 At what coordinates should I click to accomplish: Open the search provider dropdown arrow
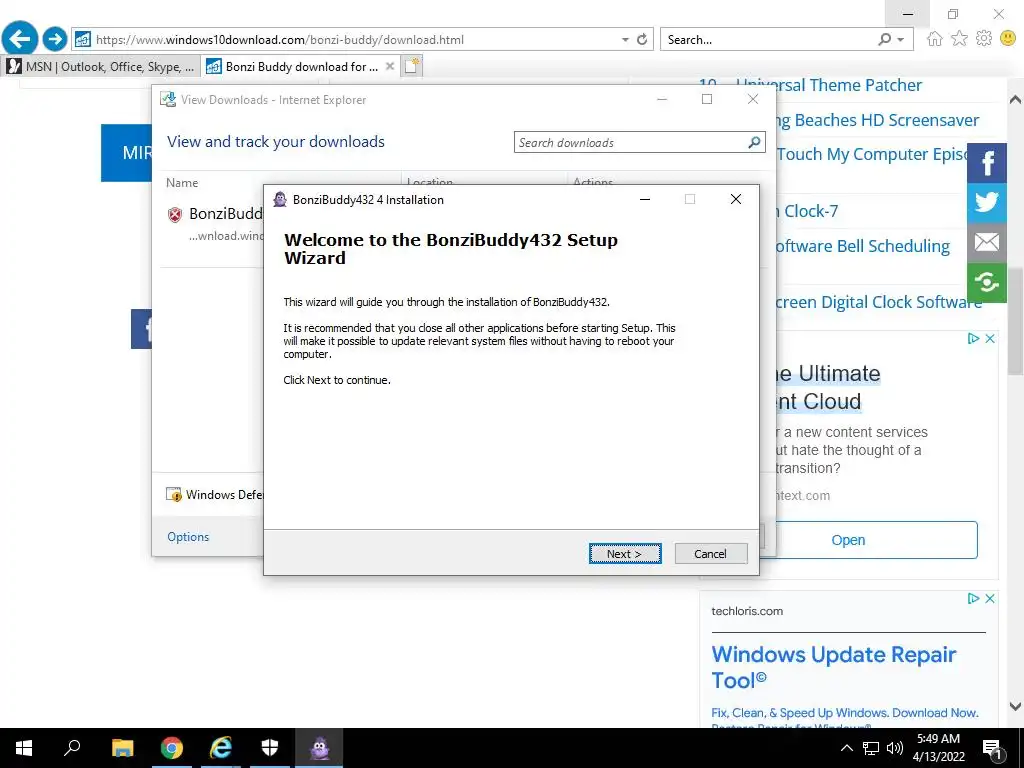click(901, 39)
